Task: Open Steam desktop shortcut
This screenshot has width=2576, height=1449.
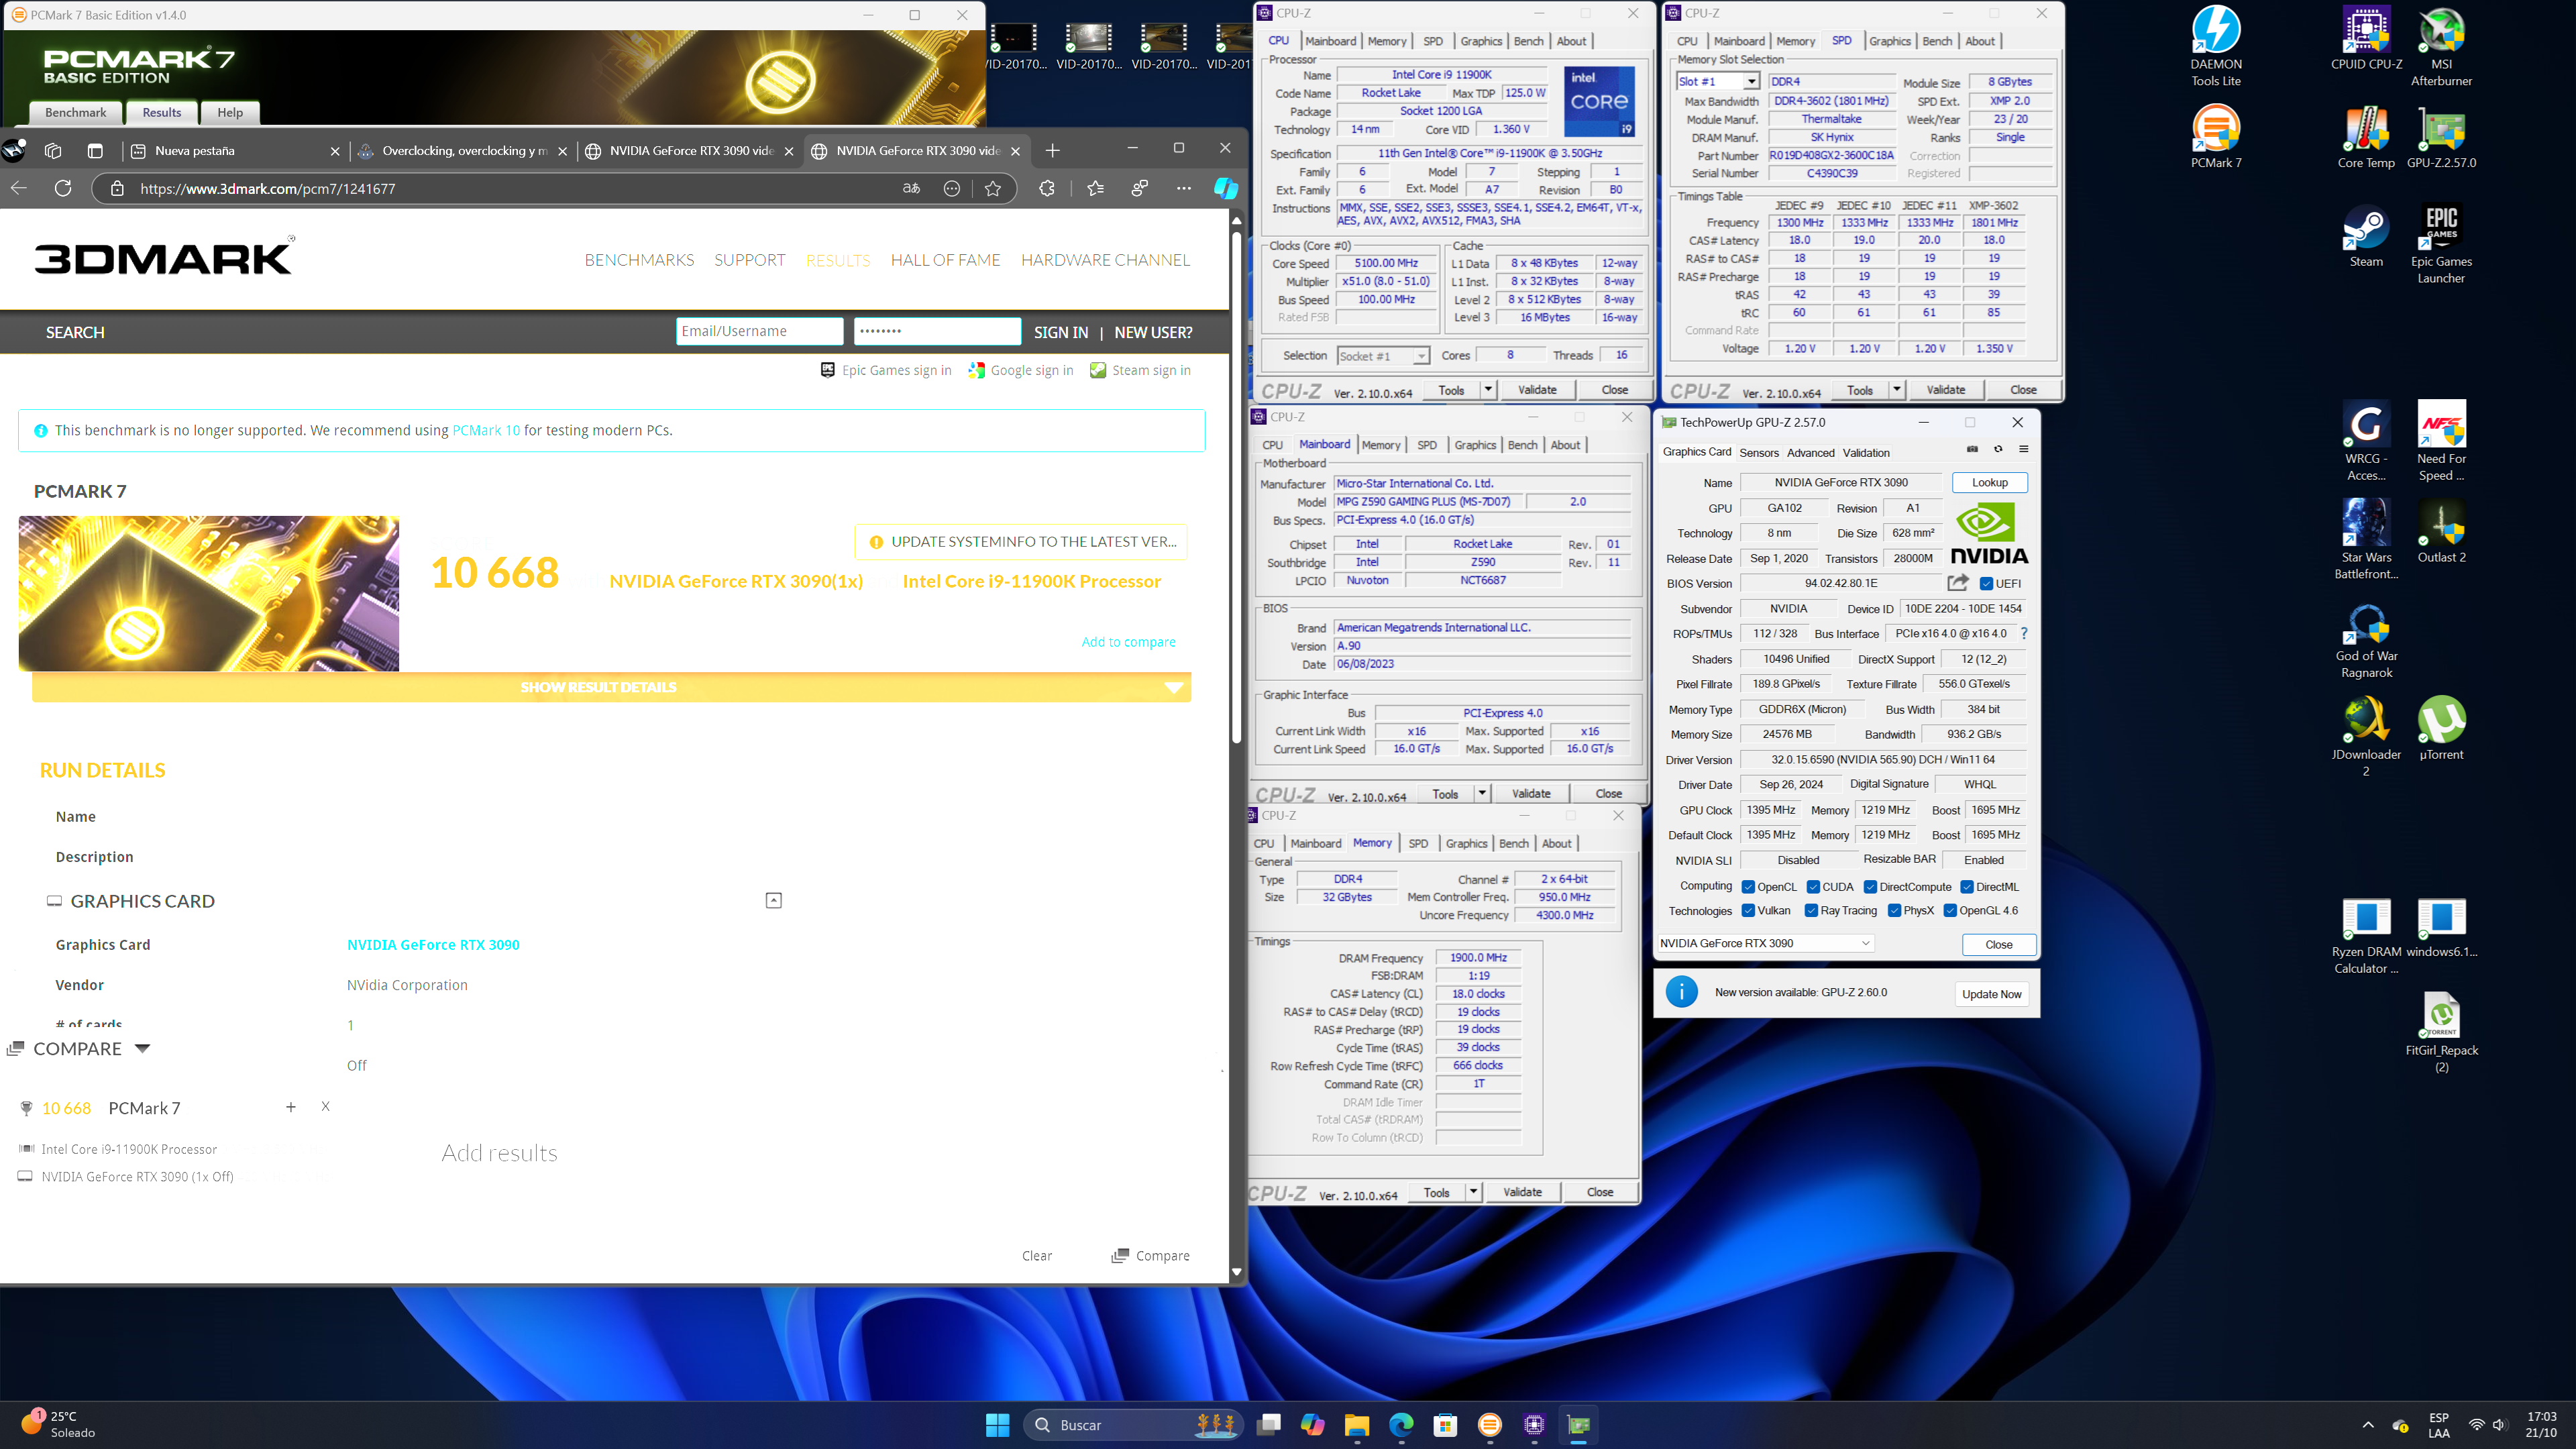Action: click(x=2366, y=236)
